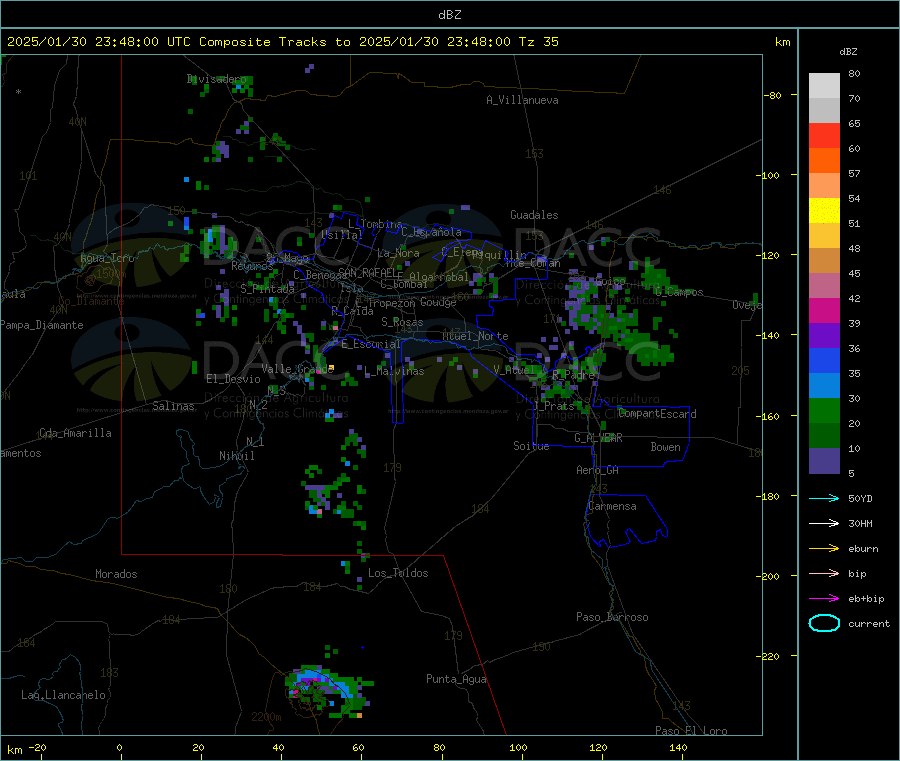The width and height of the screenshot is (900, 761).
Task: Click the 'Divisadero' map label
Action: click(216, 79)
